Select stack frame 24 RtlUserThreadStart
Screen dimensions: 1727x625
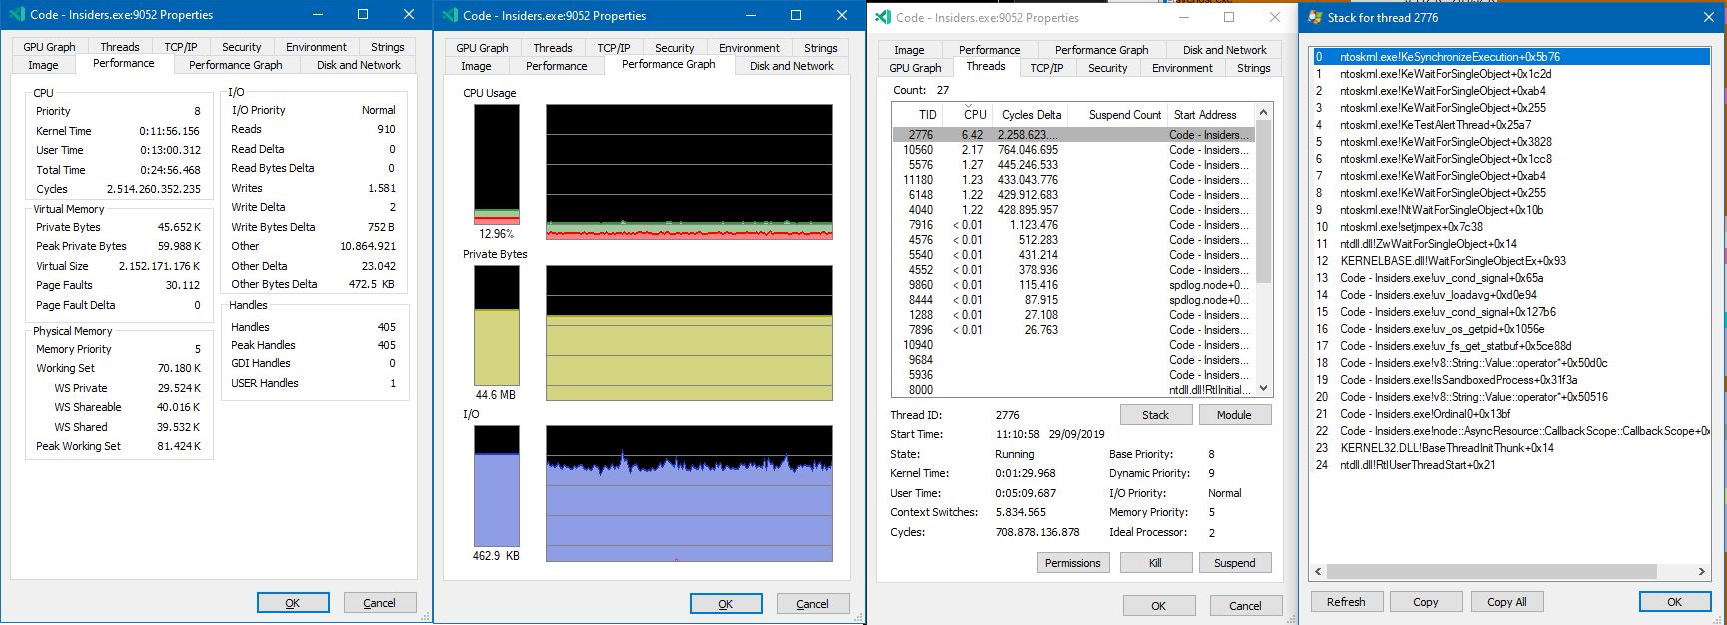[1511, 465]
